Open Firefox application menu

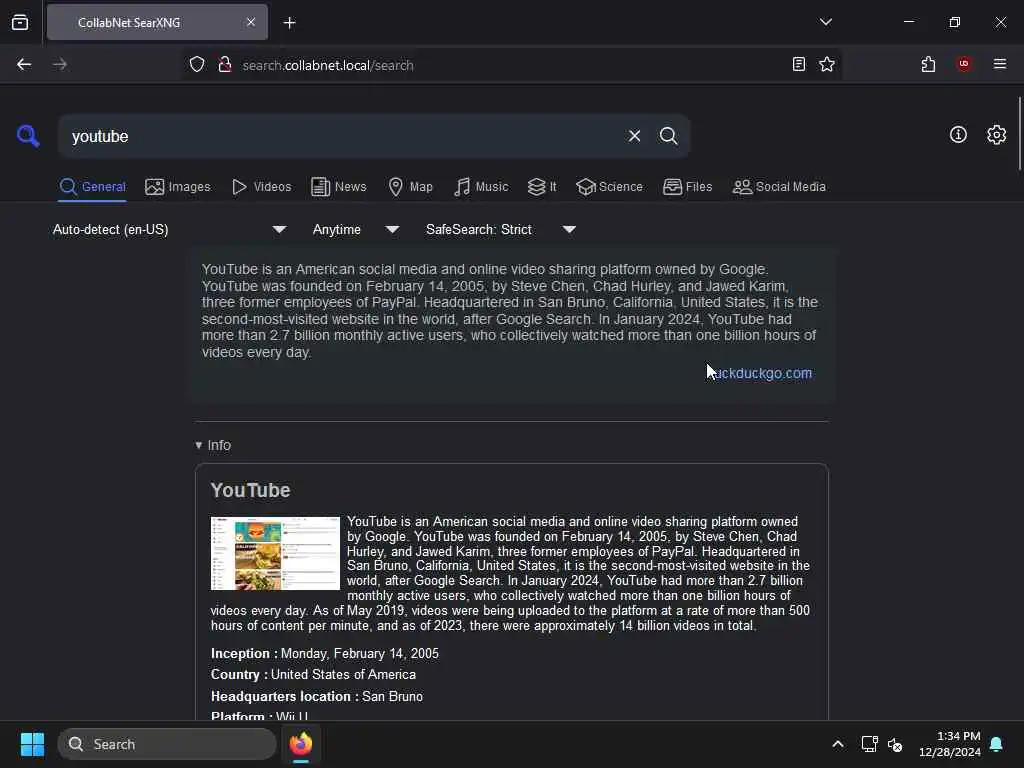[x=999, y=64]
